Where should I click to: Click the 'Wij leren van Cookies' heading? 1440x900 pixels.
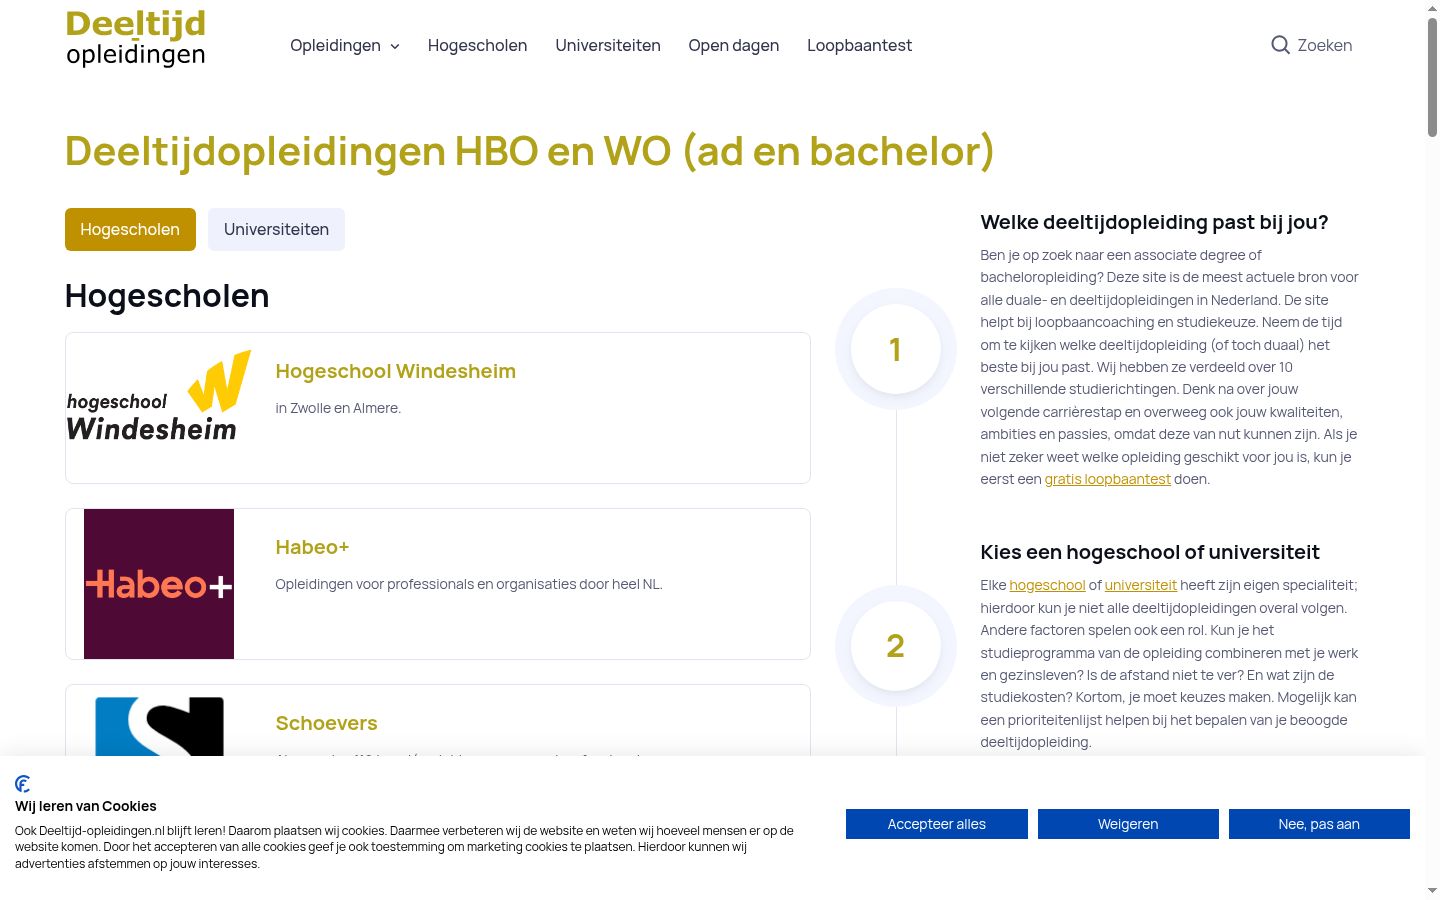click(x=86, y=806)
